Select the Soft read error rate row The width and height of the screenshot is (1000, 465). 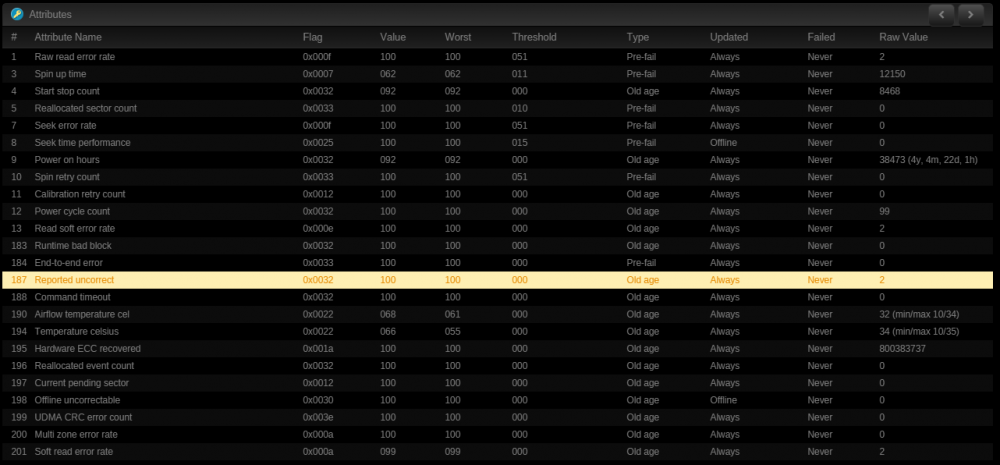(497, 452)
